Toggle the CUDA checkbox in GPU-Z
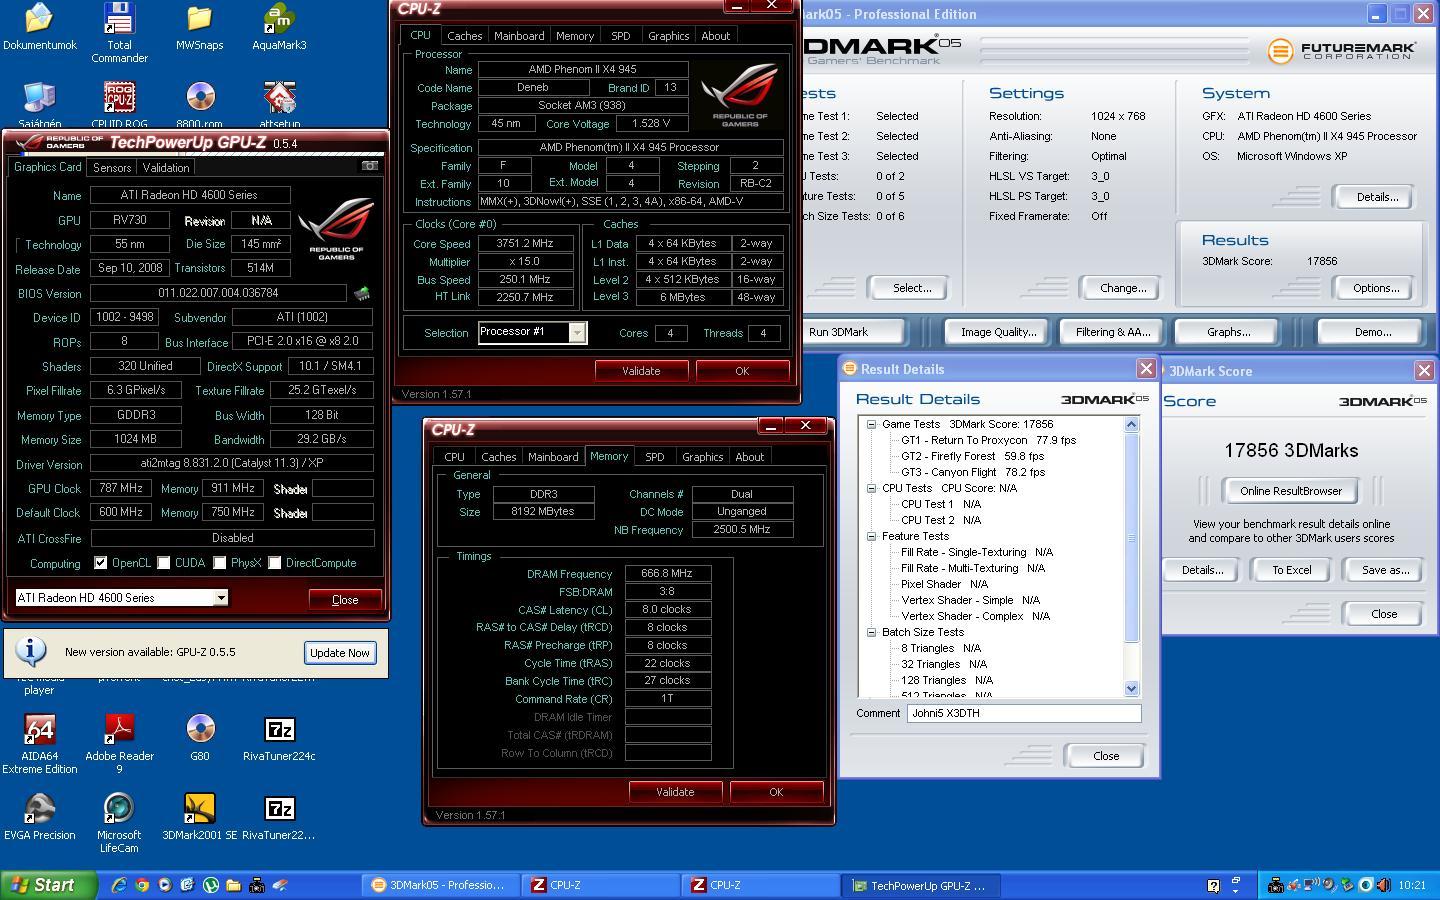The height and width of the screenshot is (900, 1440). pos(164,563)
